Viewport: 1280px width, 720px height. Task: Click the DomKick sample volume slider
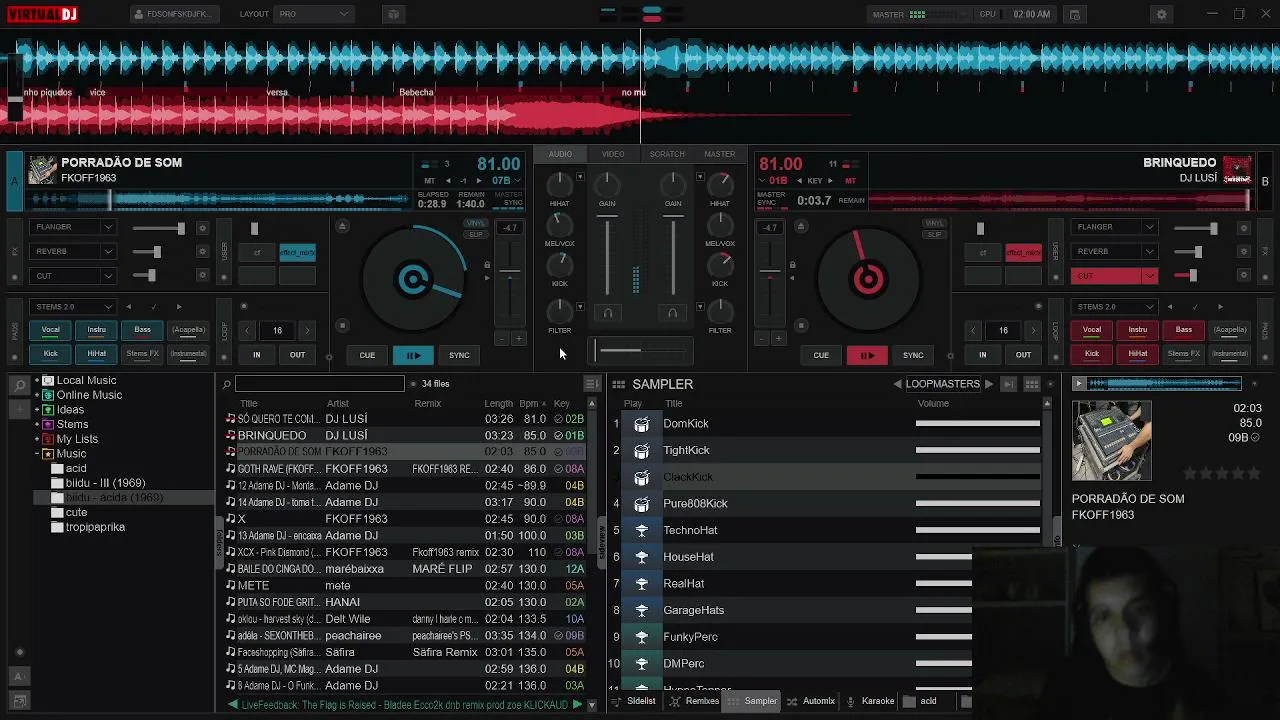pos(978,424)
